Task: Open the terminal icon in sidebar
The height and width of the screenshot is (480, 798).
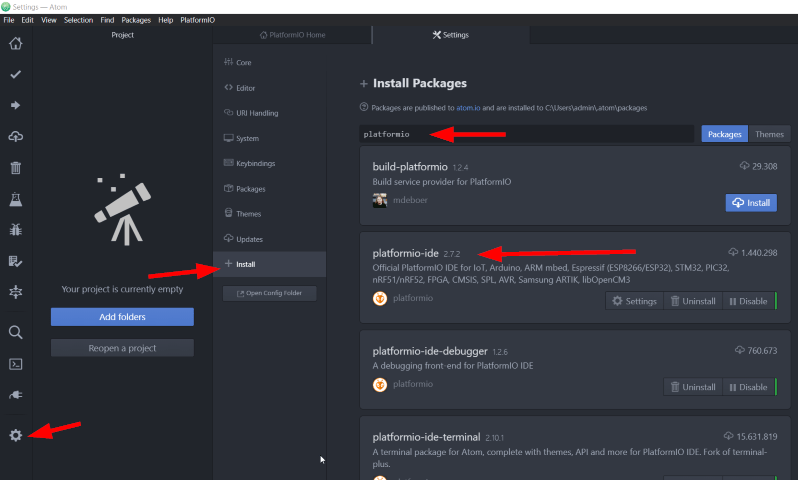Action: tap(16, 364)
